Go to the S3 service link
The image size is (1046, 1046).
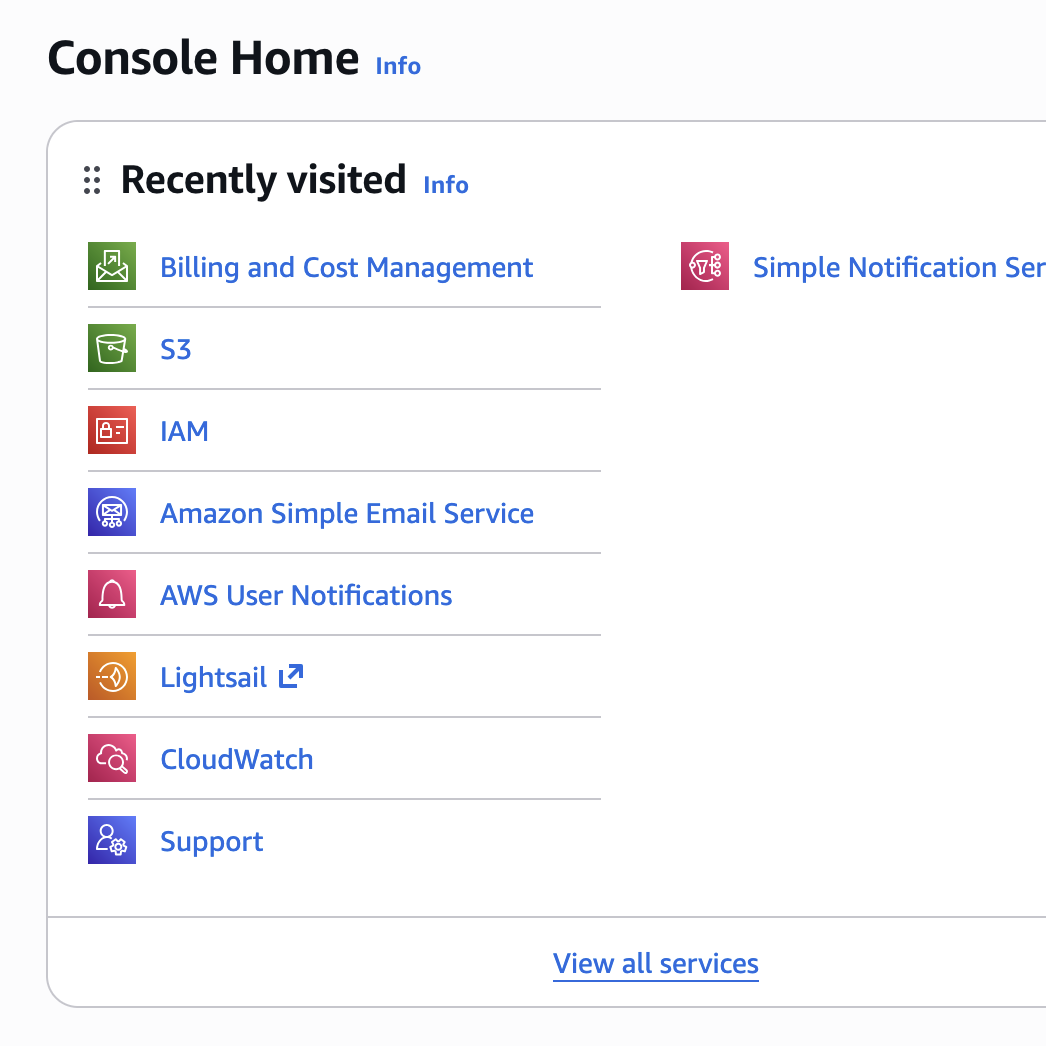click(175, 350)
